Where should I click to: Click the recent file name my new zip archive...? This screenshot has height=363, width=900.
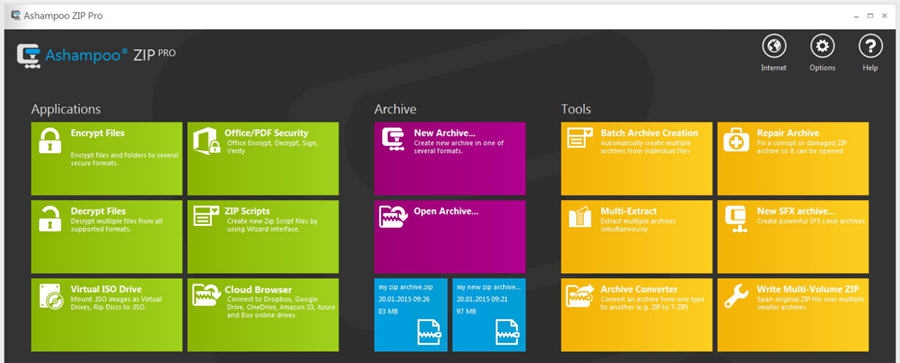pyautogui.click(x=488, y=287)
